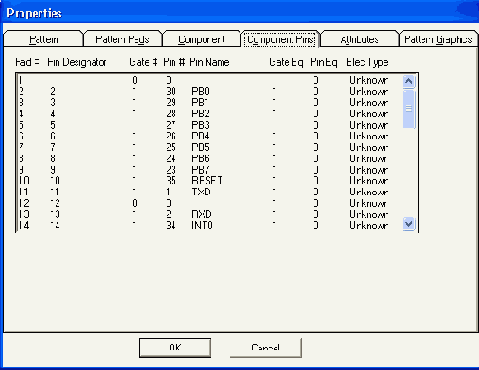Select the INT0 pin row
This screenshot has height=370, width=479.
click(209, 225)
